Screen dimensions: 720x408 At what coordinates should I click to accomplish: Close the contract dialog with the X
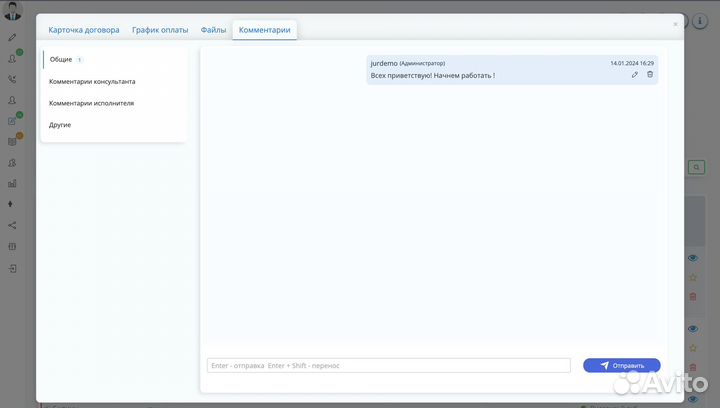pos(675,24)
